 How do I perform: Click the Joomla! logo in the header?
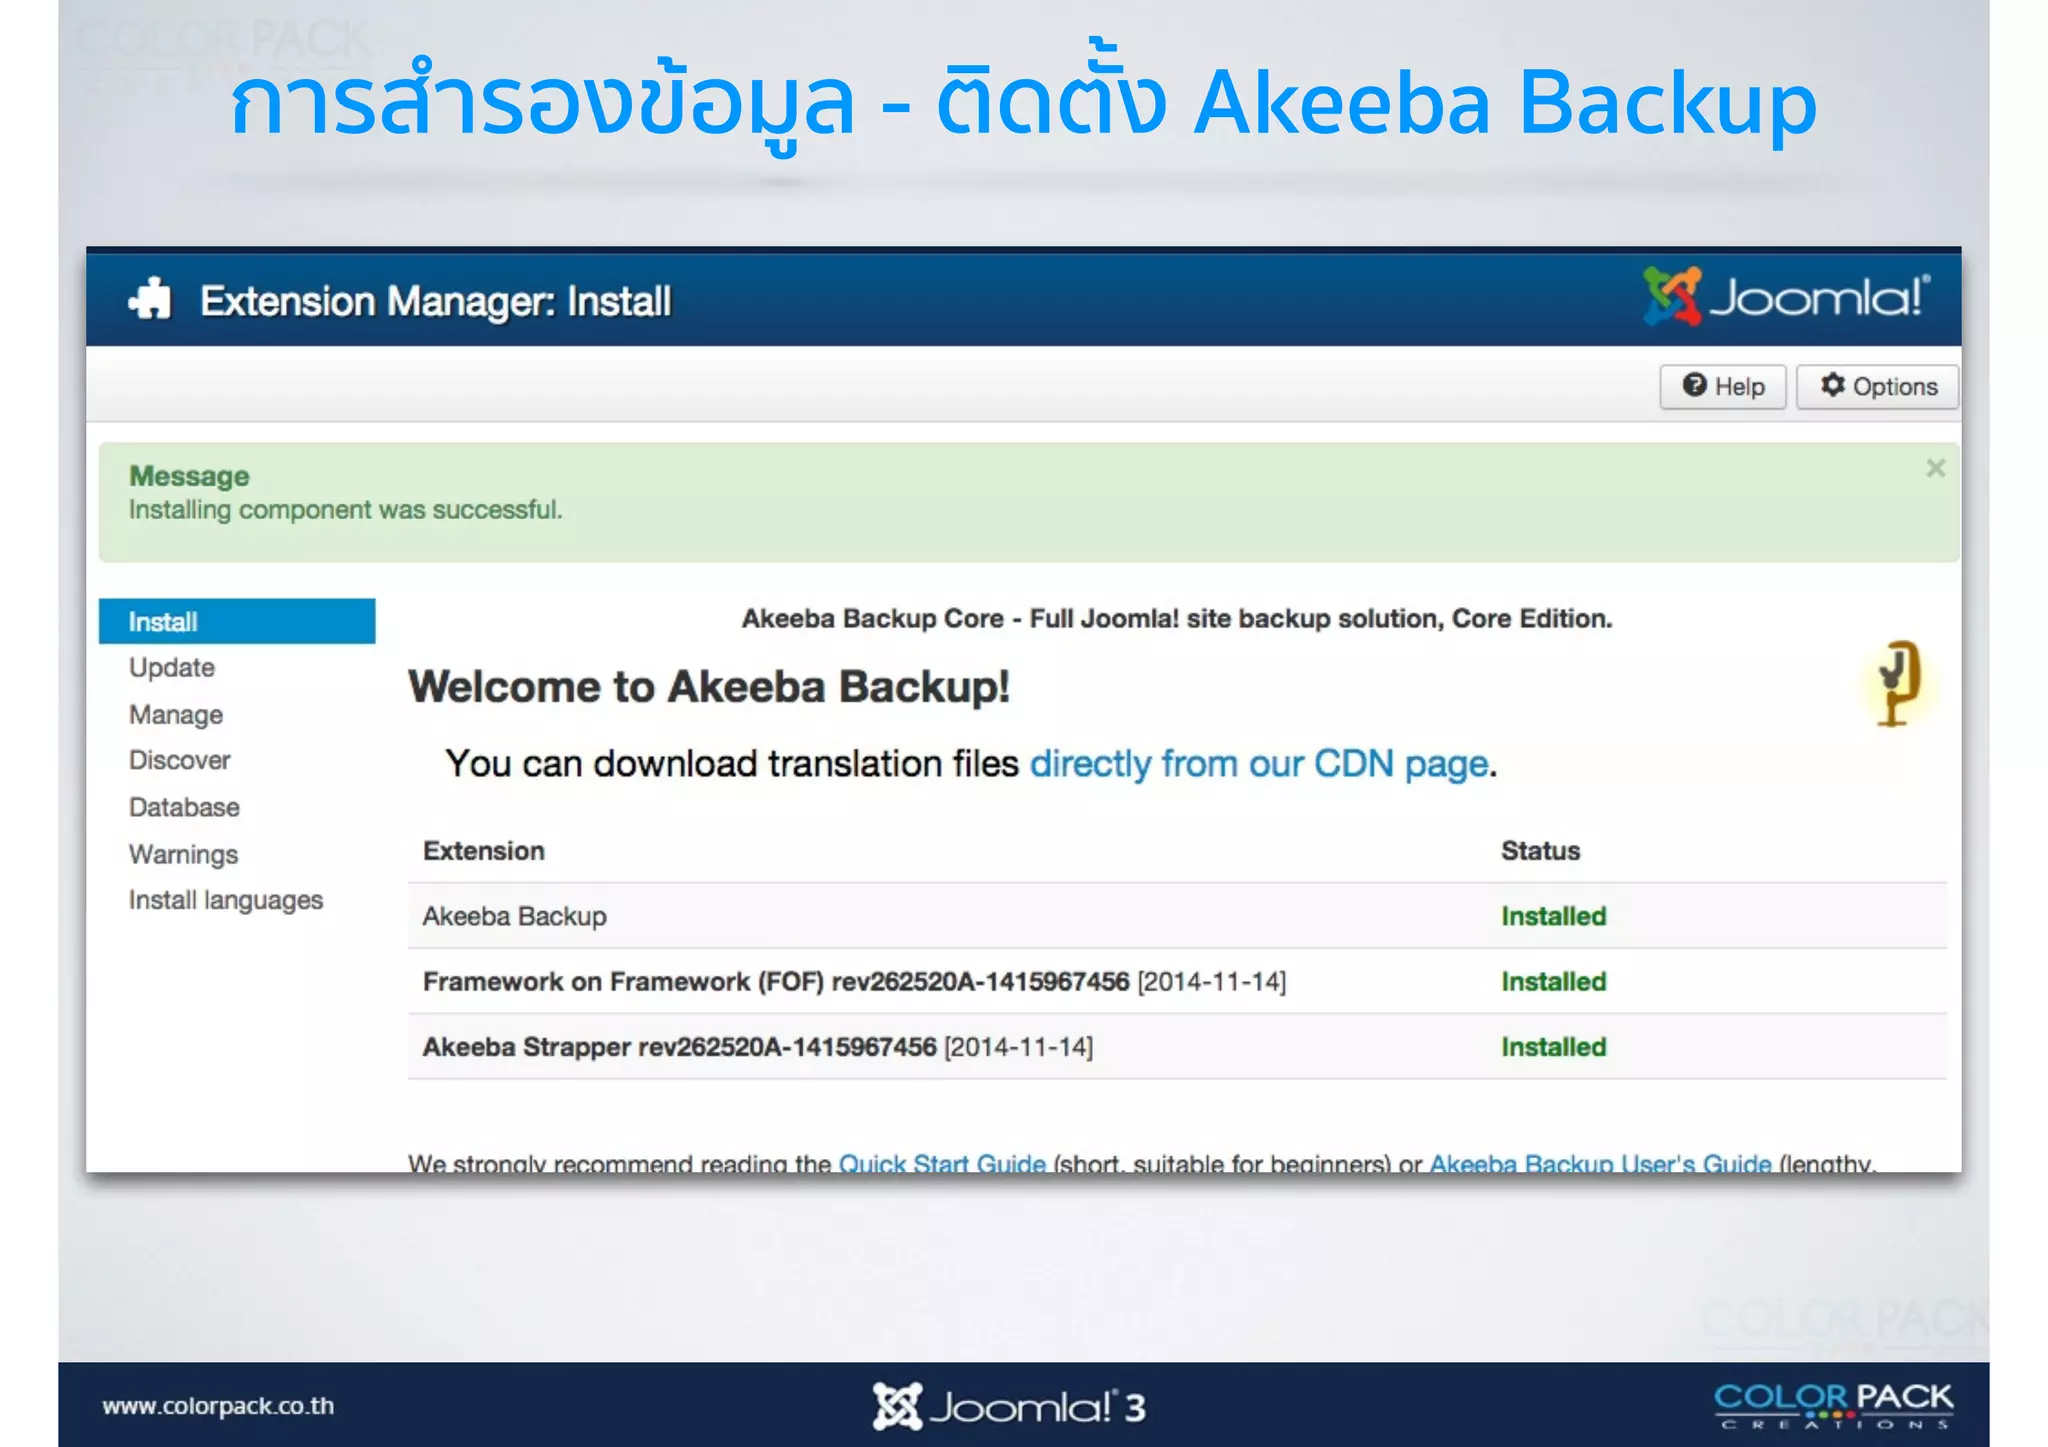(1786, 296)
